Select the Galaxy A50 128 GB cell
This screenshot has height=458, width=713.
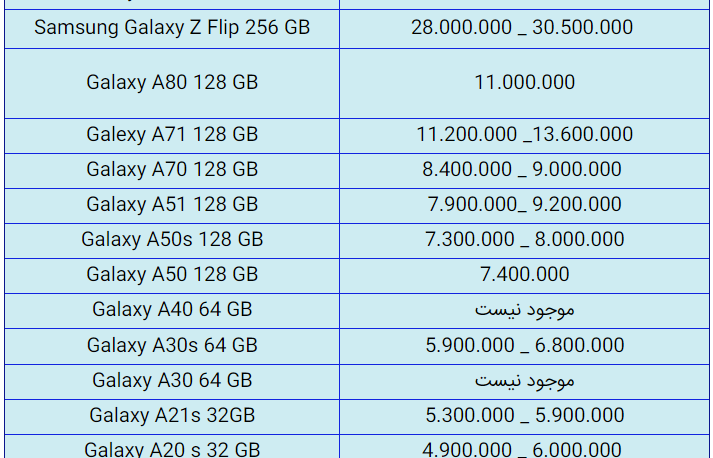(x=172, y=274)
